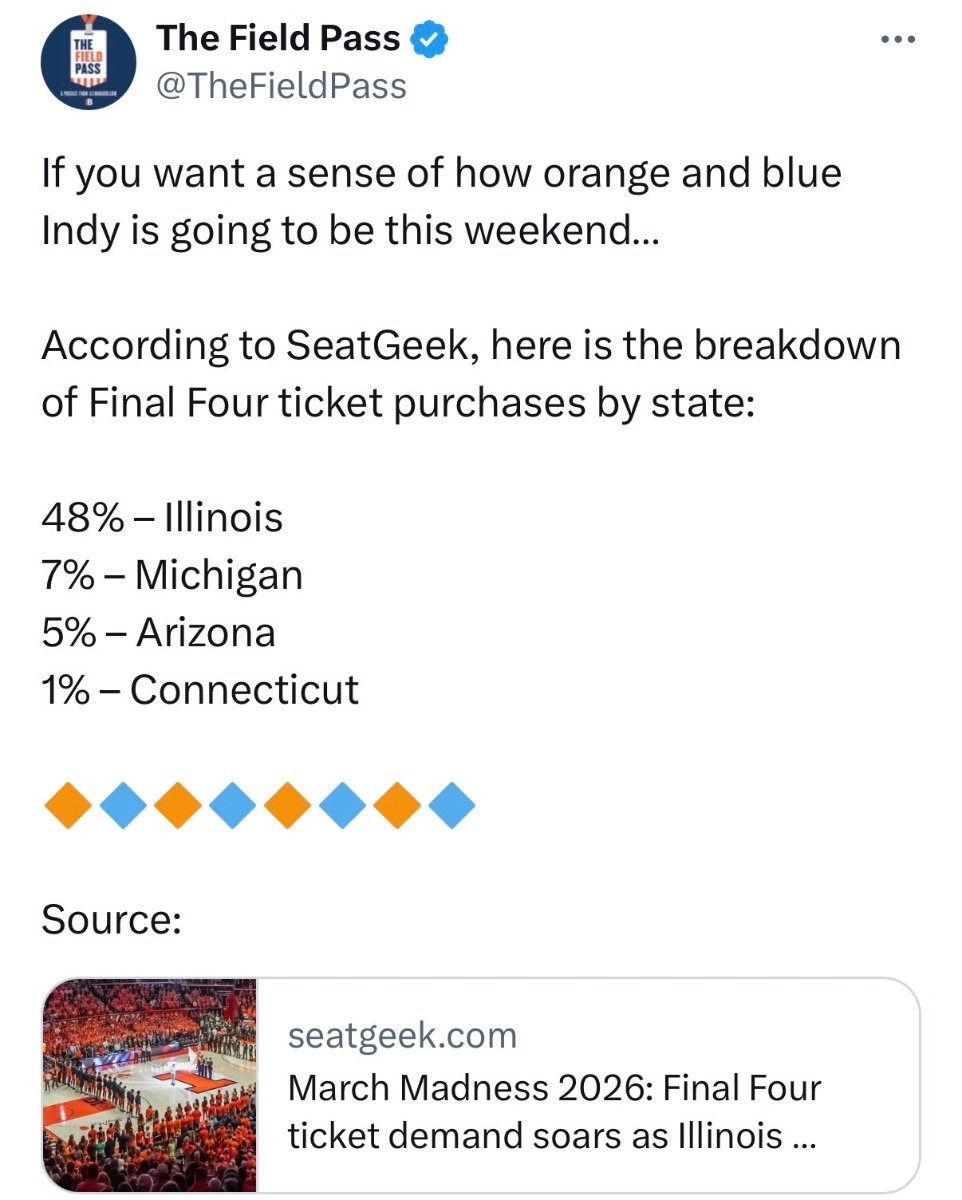The image size is (962, 1200).
Task: Click the second blue diamond emoji
Action: (x=233, y=806)
